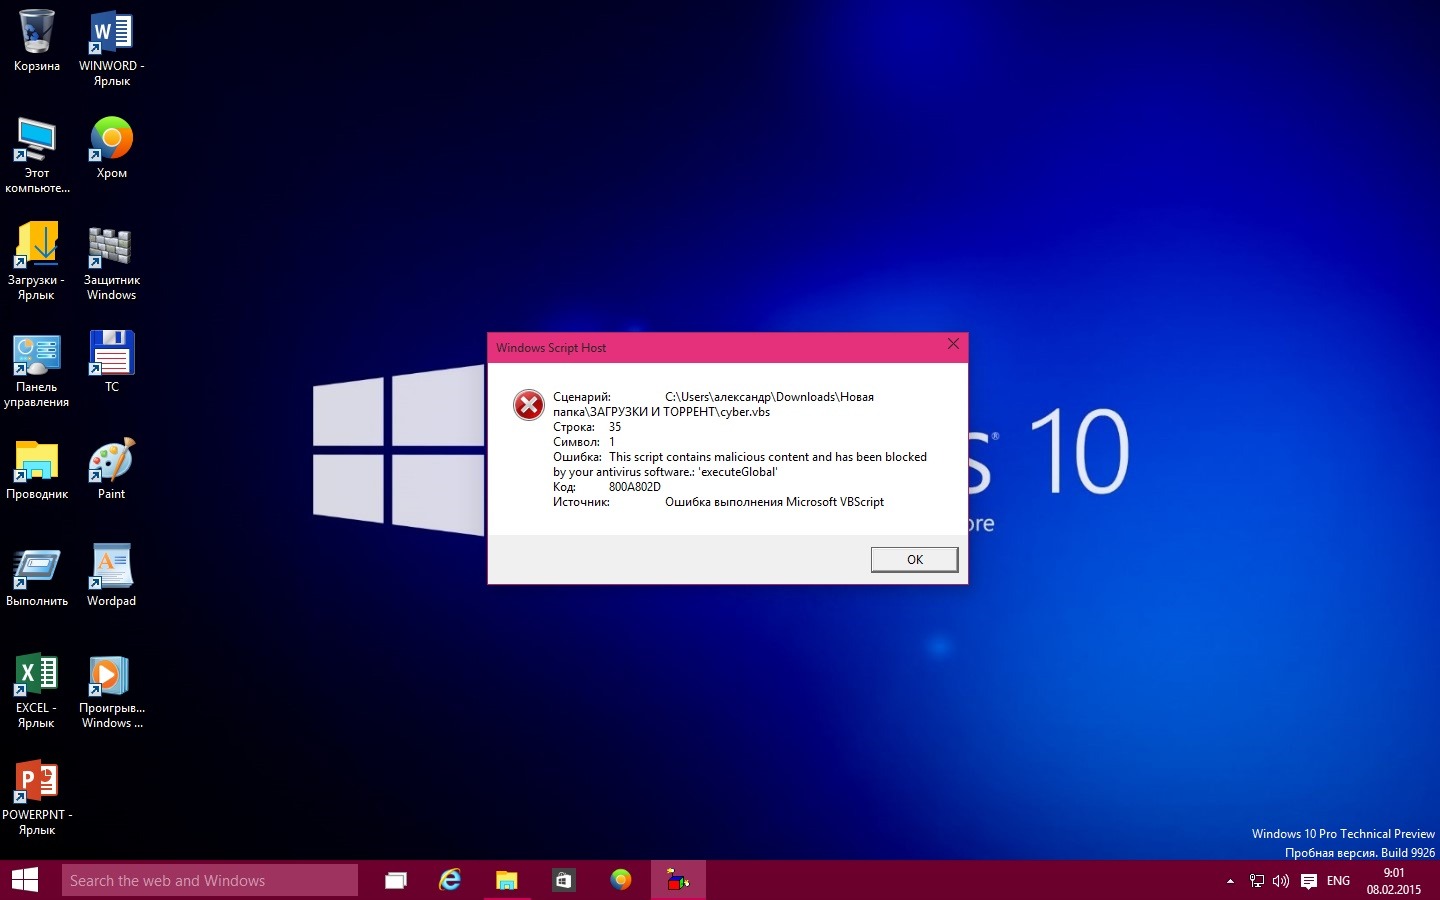
Task: Open the Выполнить run icon
Action: [37, 567]
